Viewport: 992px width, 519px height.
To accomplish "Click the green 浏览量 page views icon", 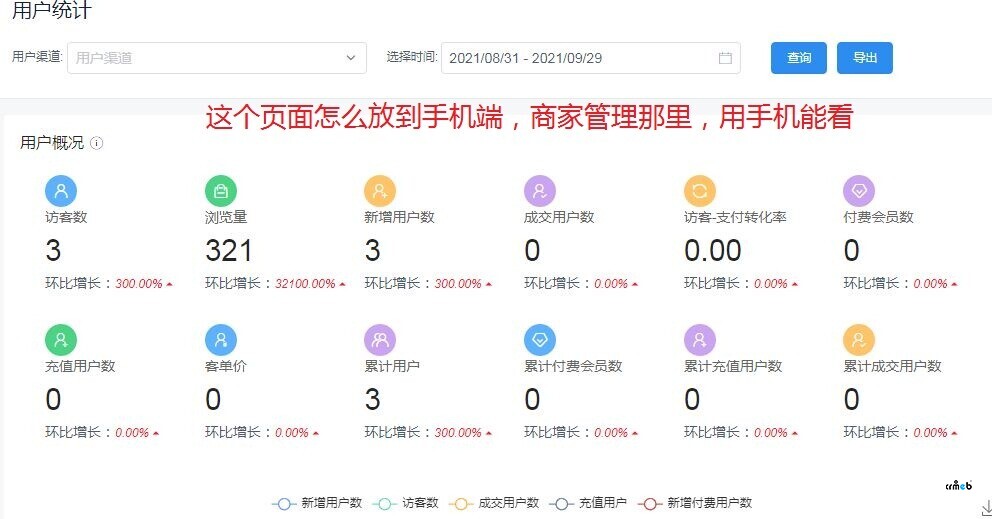I will (221, 190).
